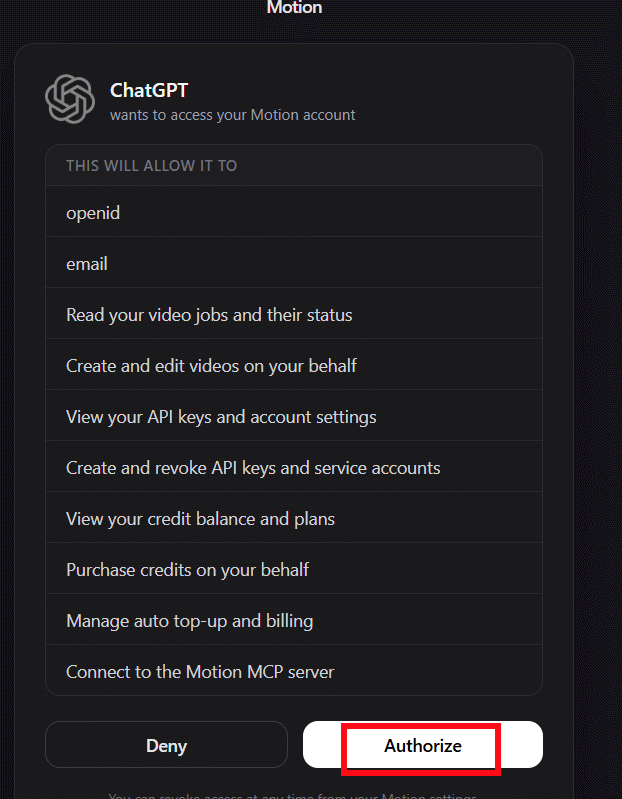The height and width of the screenshot is (799, 622).
Task: Click the word 'Authorize' inside white button
Action: (423, 745)
